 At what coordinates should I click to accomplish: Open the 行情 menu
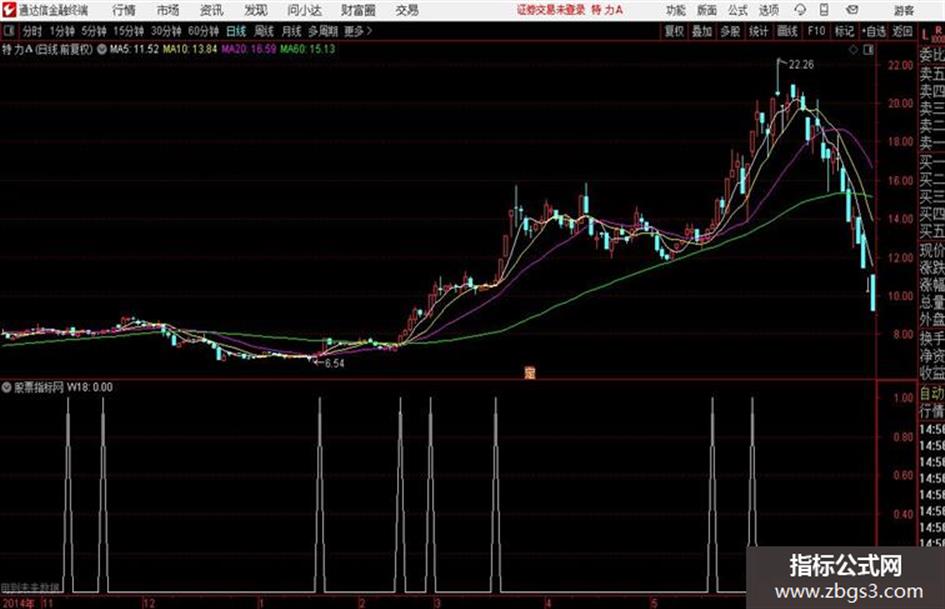click(x=124, y=10)
